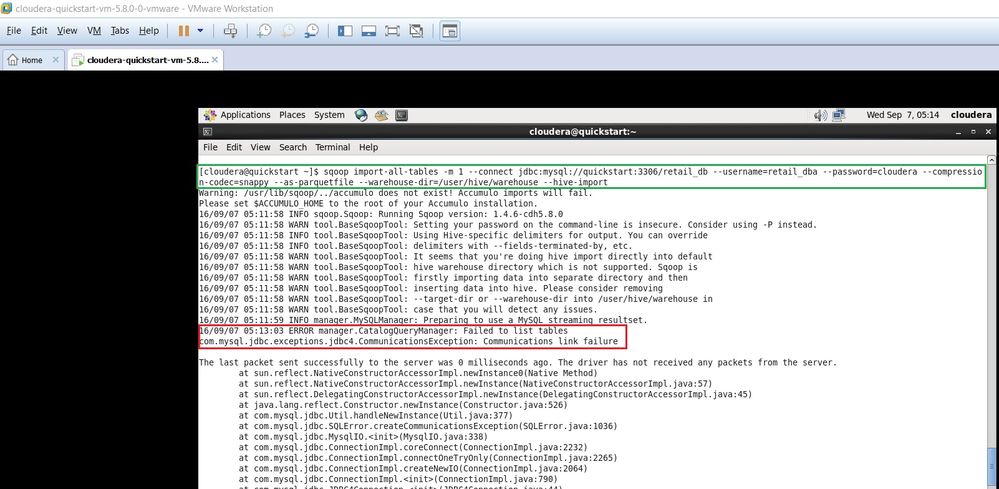Click the console view icon in VMware toolbar
The image size is (999, 489).
coord(450,31)
